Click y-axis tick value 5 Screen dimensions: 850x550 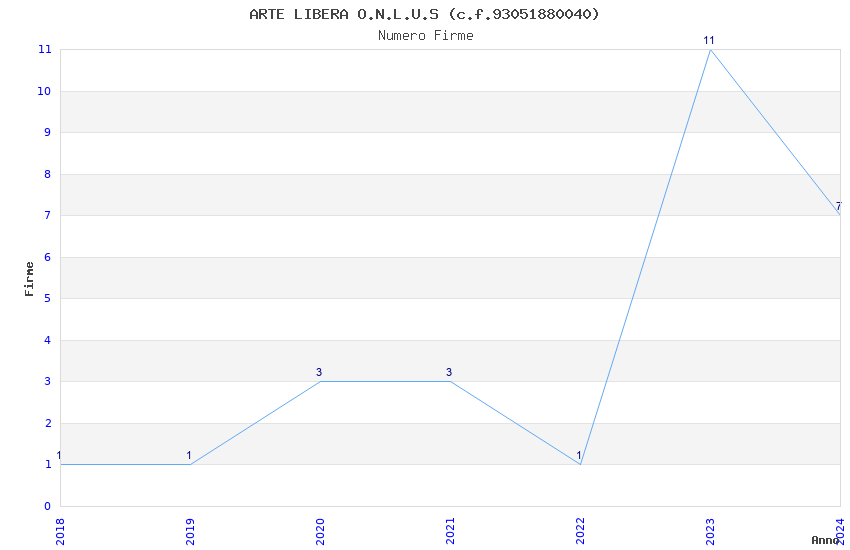48,298
